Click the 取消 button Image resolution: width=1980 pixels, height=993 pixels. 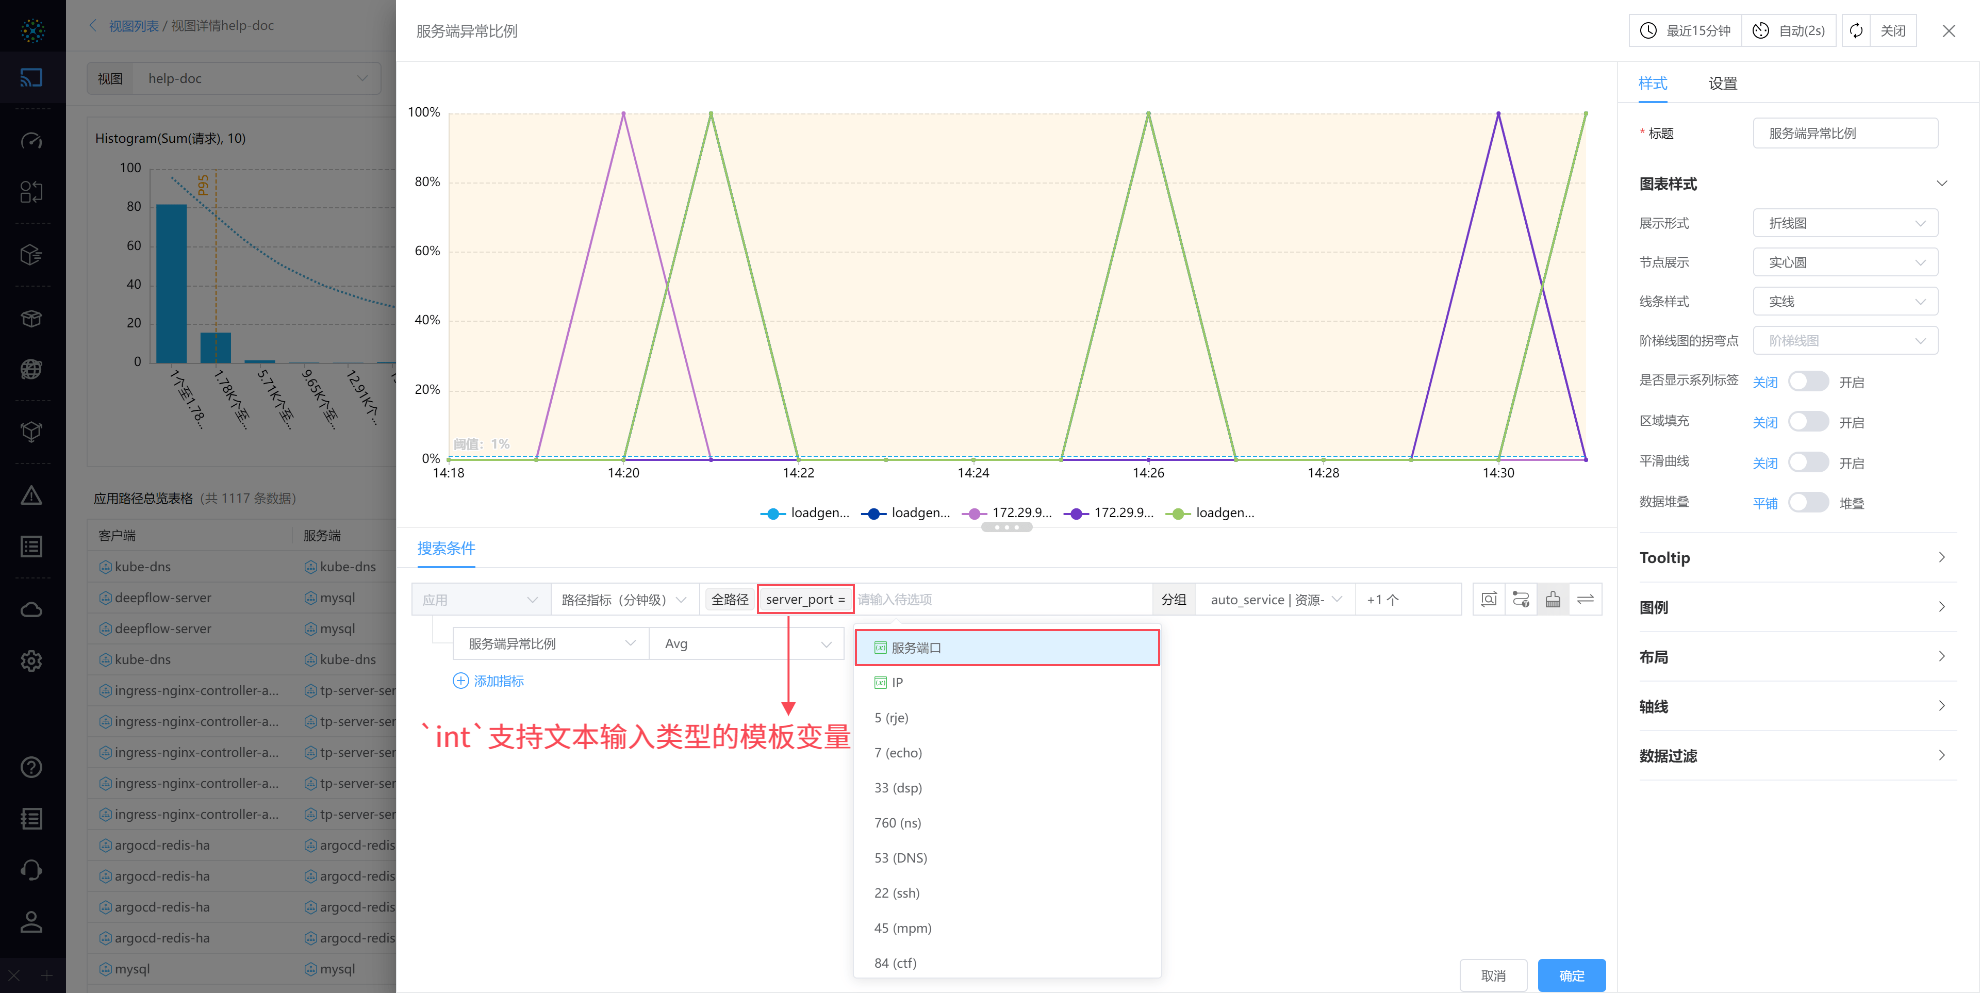1493,975
